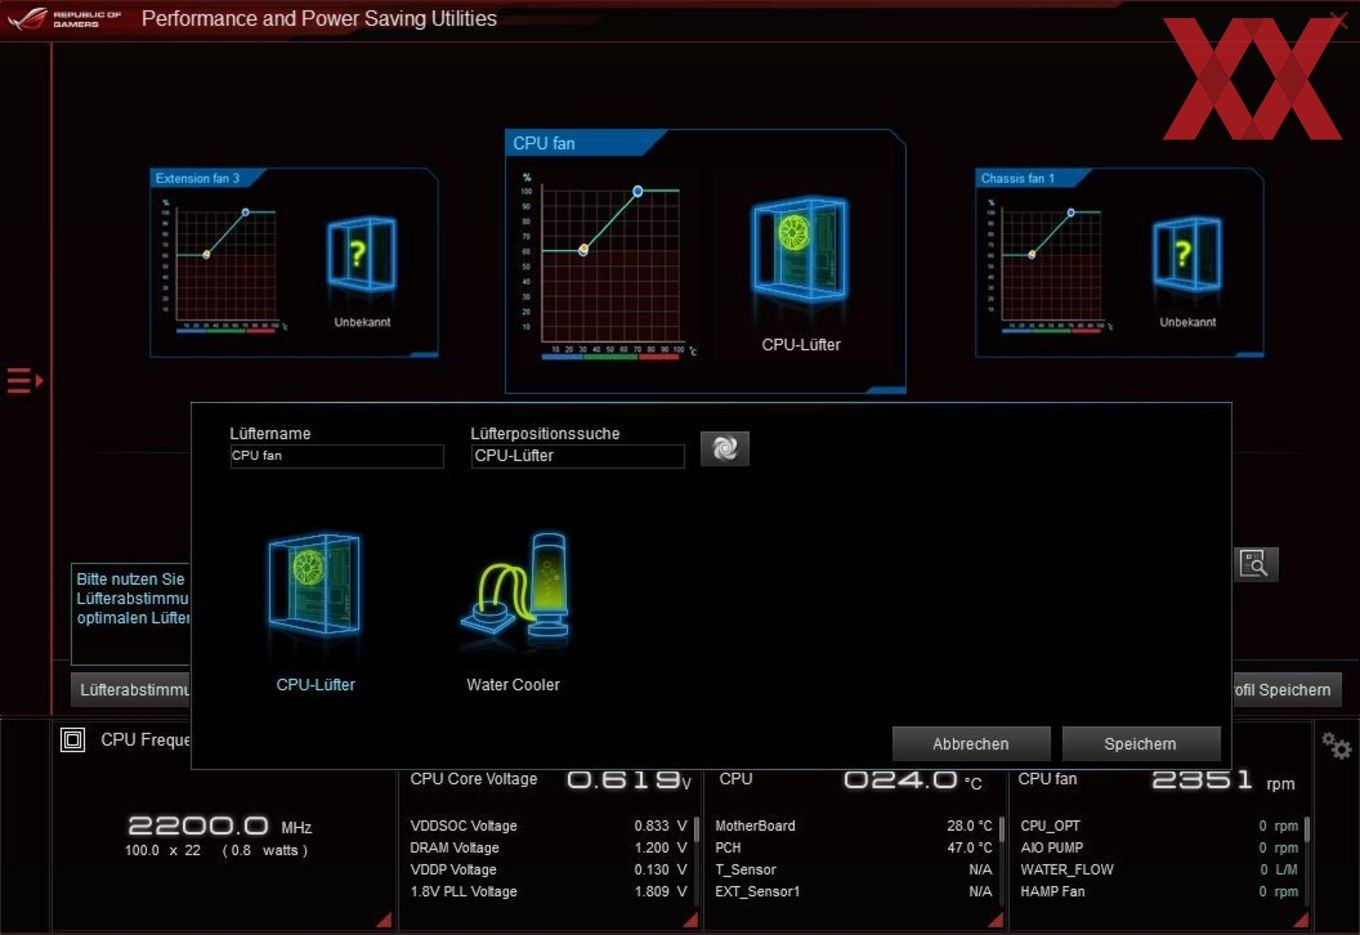The height and width of the screenshot is (935, 1360).
Task: Click the HAMP Fan row
Action: pyautogui.click(x=1159, y=892)
